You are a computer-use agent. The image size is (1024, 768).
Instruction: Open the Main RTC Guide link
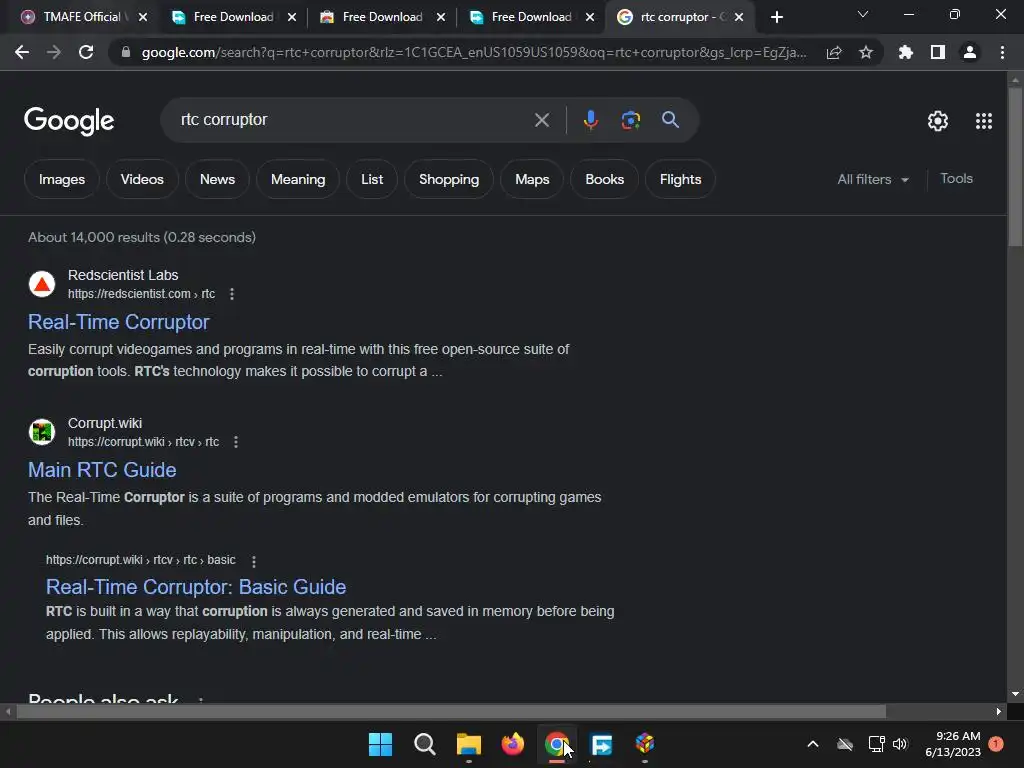pyautogui.click(x=102, y=470)
